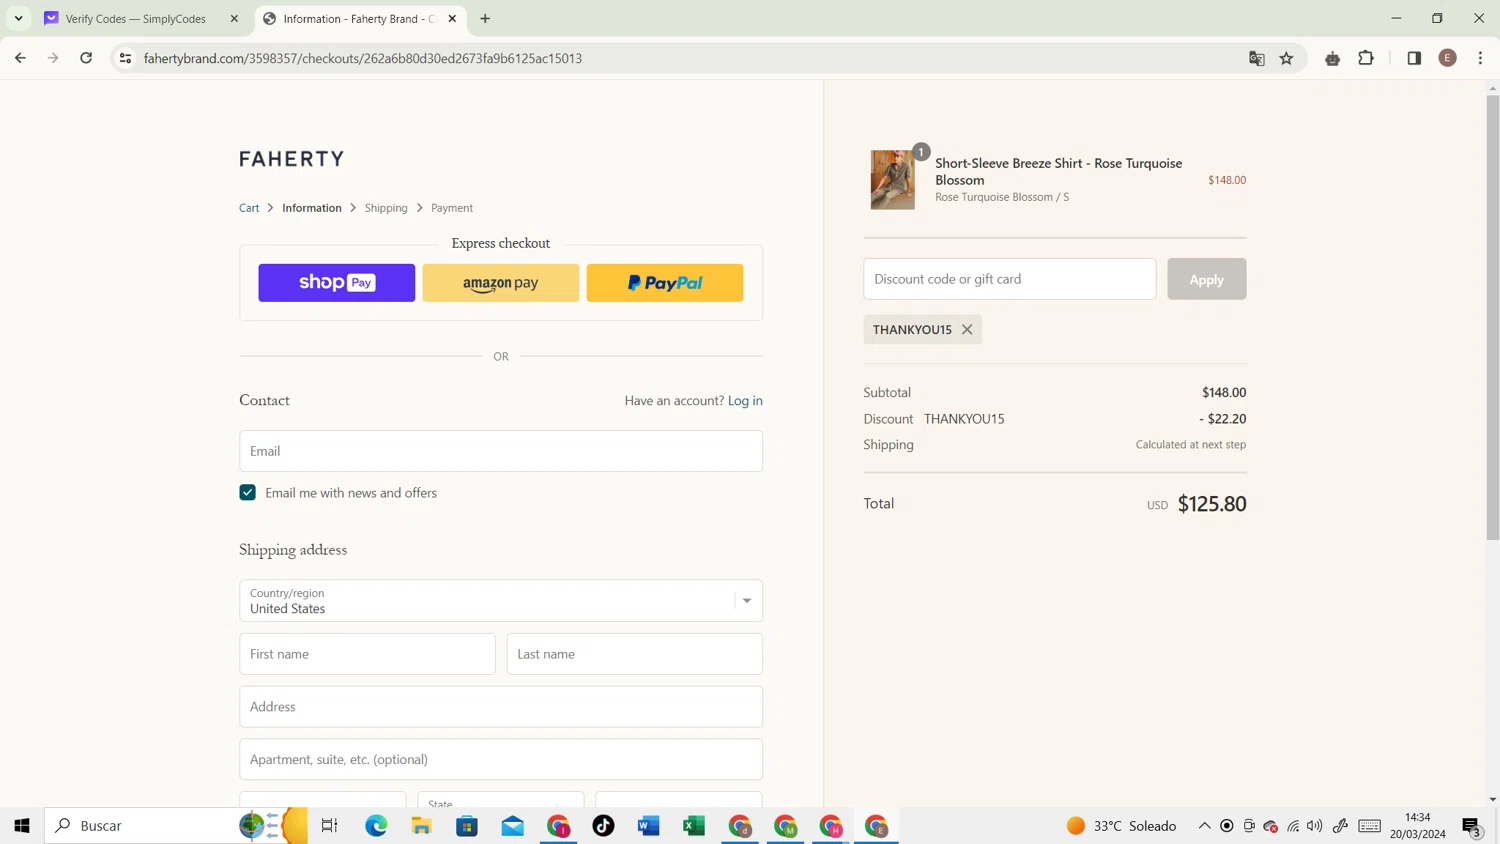This screenshot has width=1500, height=844.
Task: Open Microsoft Excel from the taskbar
Action: pos(694,826)
